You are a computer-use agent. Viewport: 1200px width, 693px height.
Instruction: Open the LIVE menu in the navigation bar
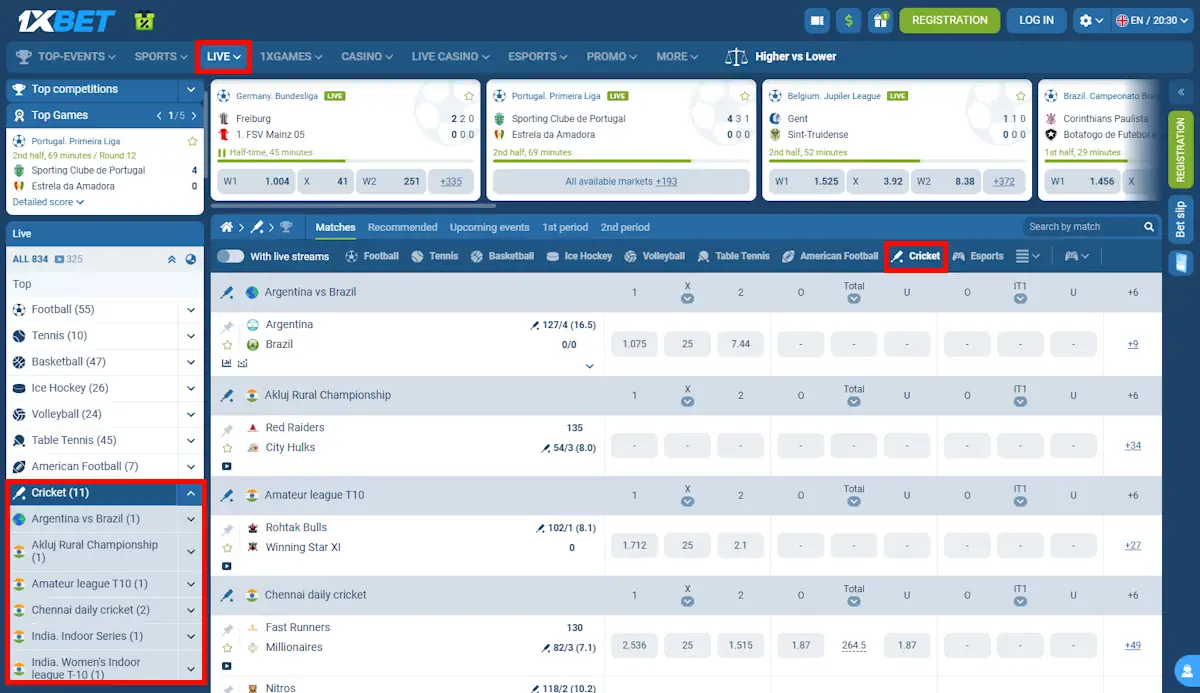click(x=223, y=56)
